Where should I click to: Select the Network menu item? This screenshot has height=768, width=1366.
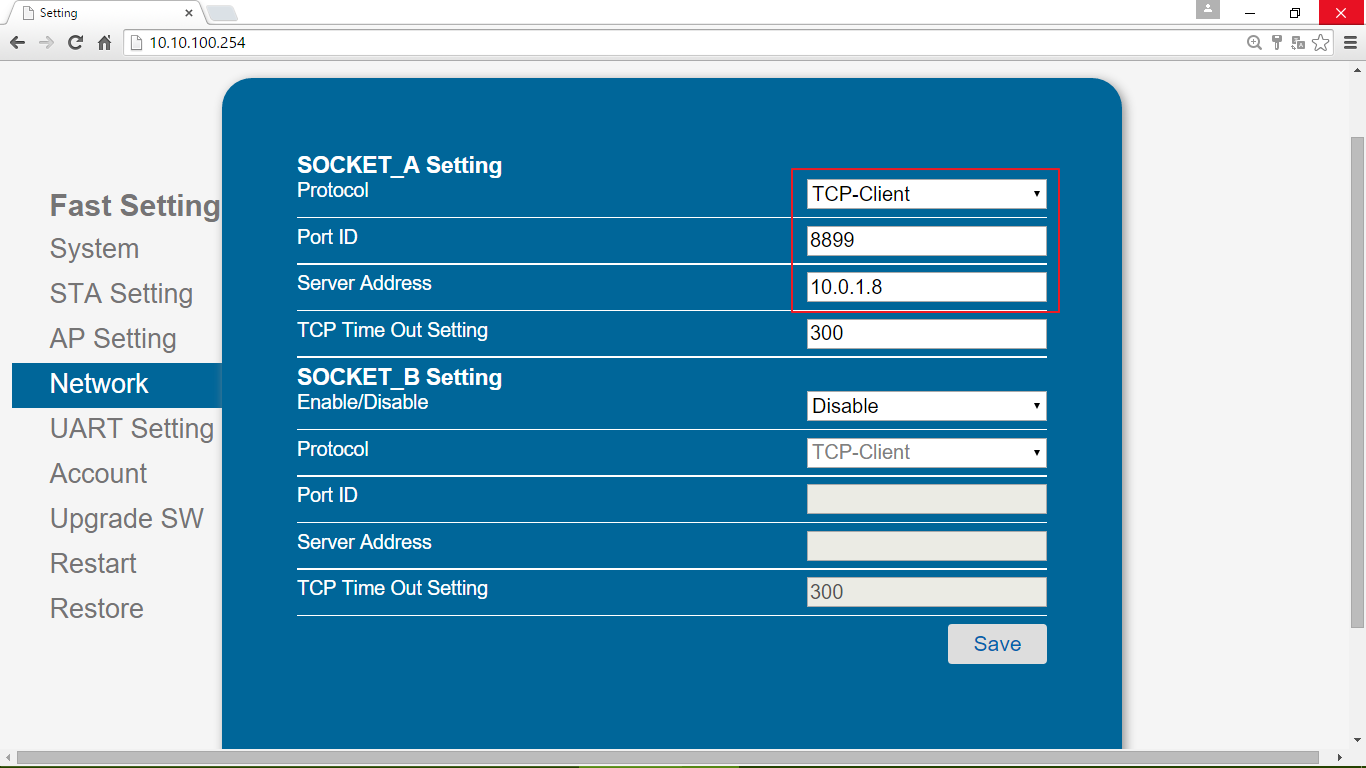tap(117, 385)
